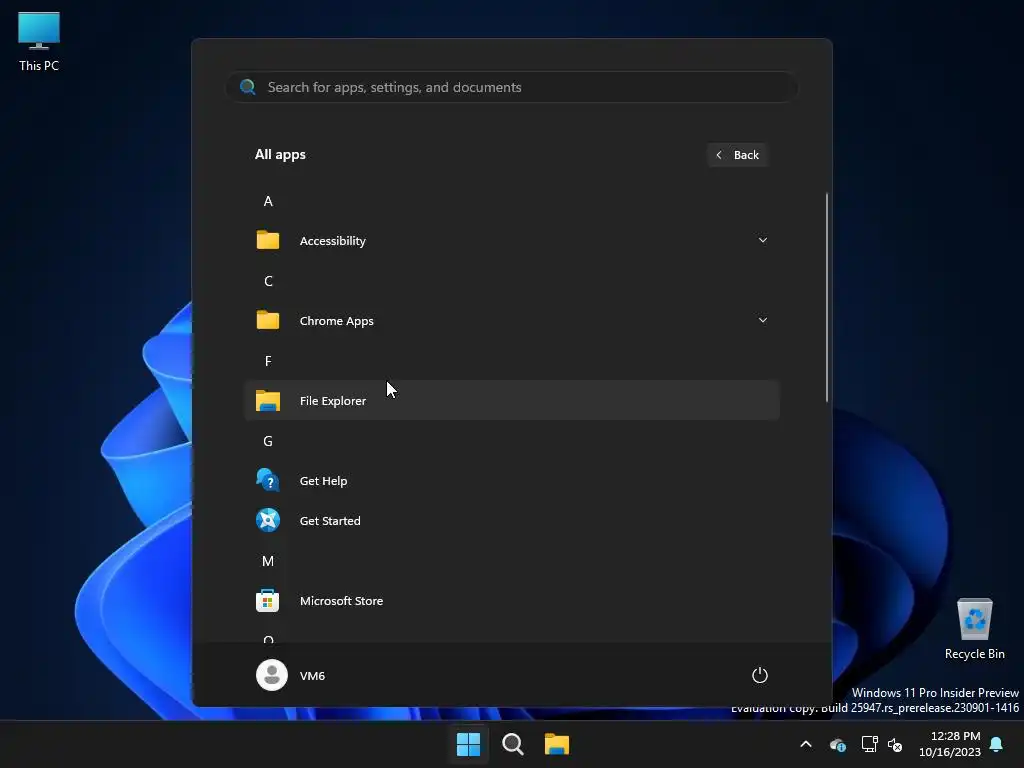1024x768 pixels.
Task: Open File Explorer from the taskbar
Action: point(557,744)
